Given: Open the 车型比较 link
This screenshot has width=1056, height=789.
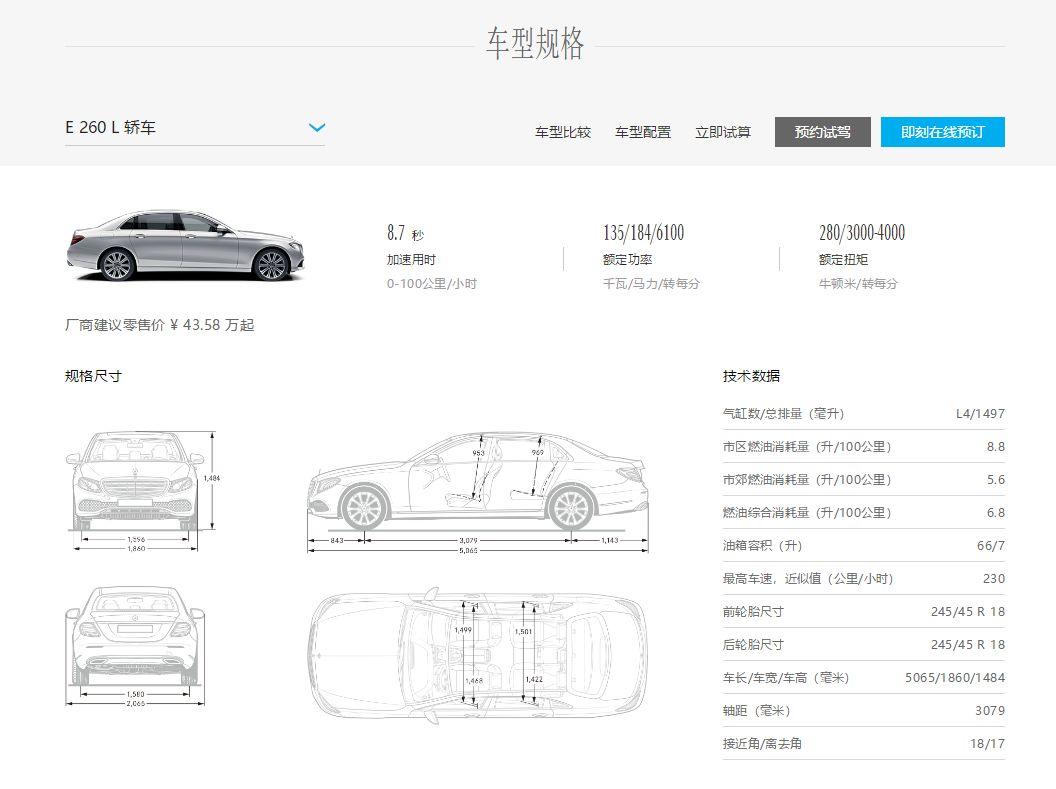Looking at the screenshot, I should point(562,132).
